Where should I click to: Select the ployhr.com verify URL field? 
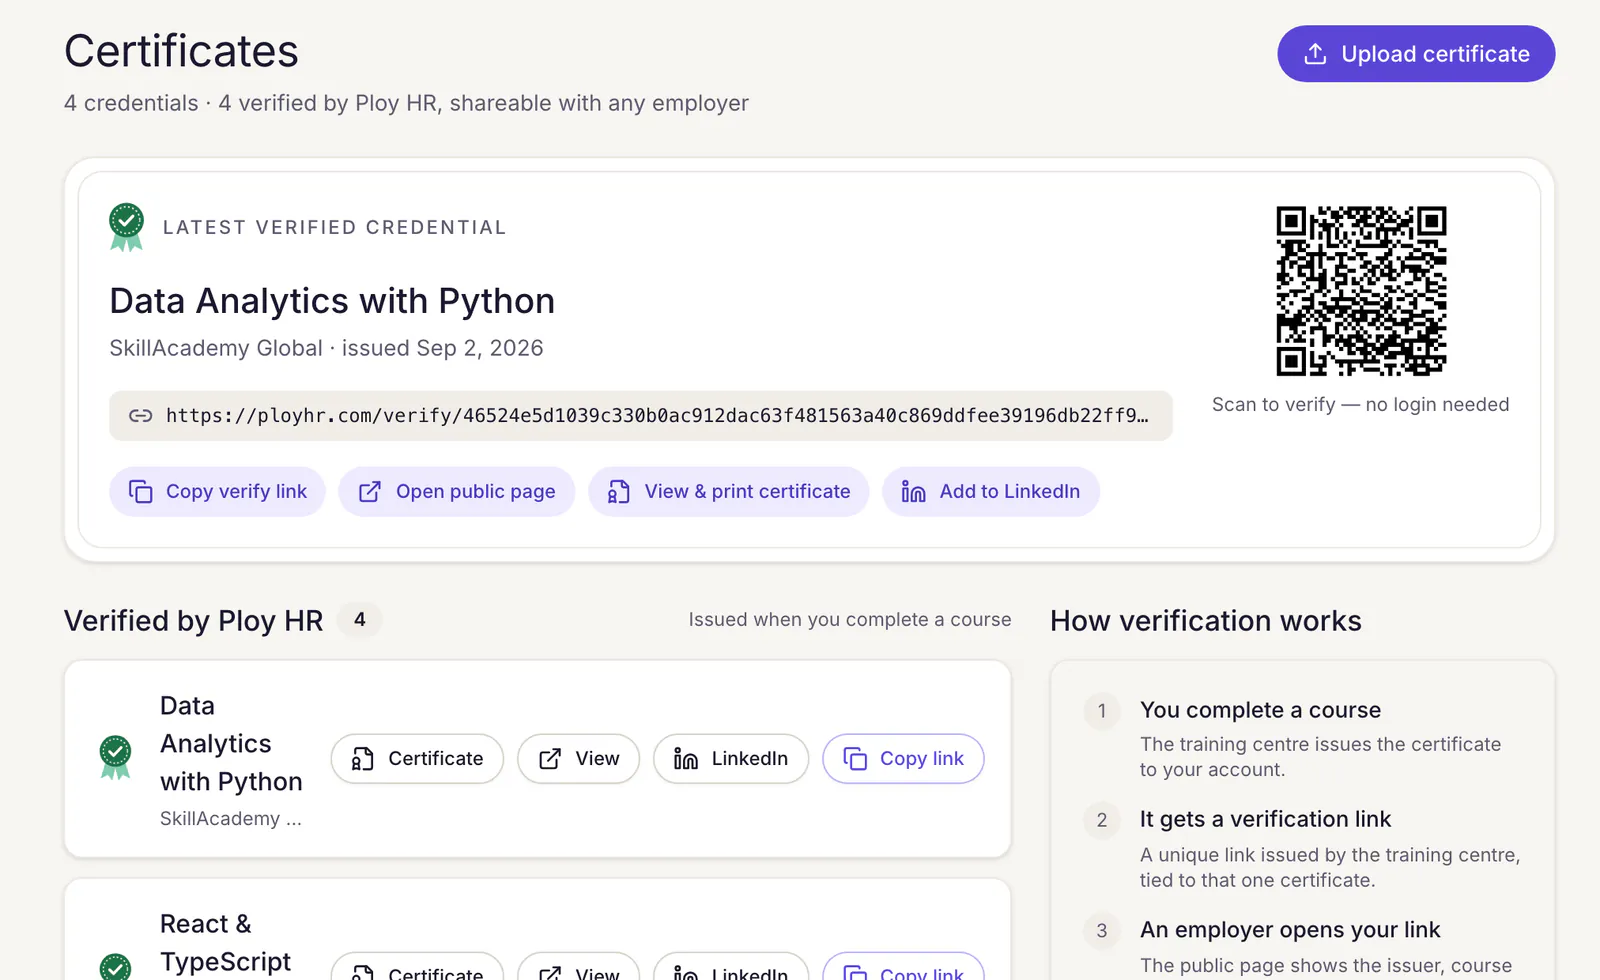click(x=641, y=416)
